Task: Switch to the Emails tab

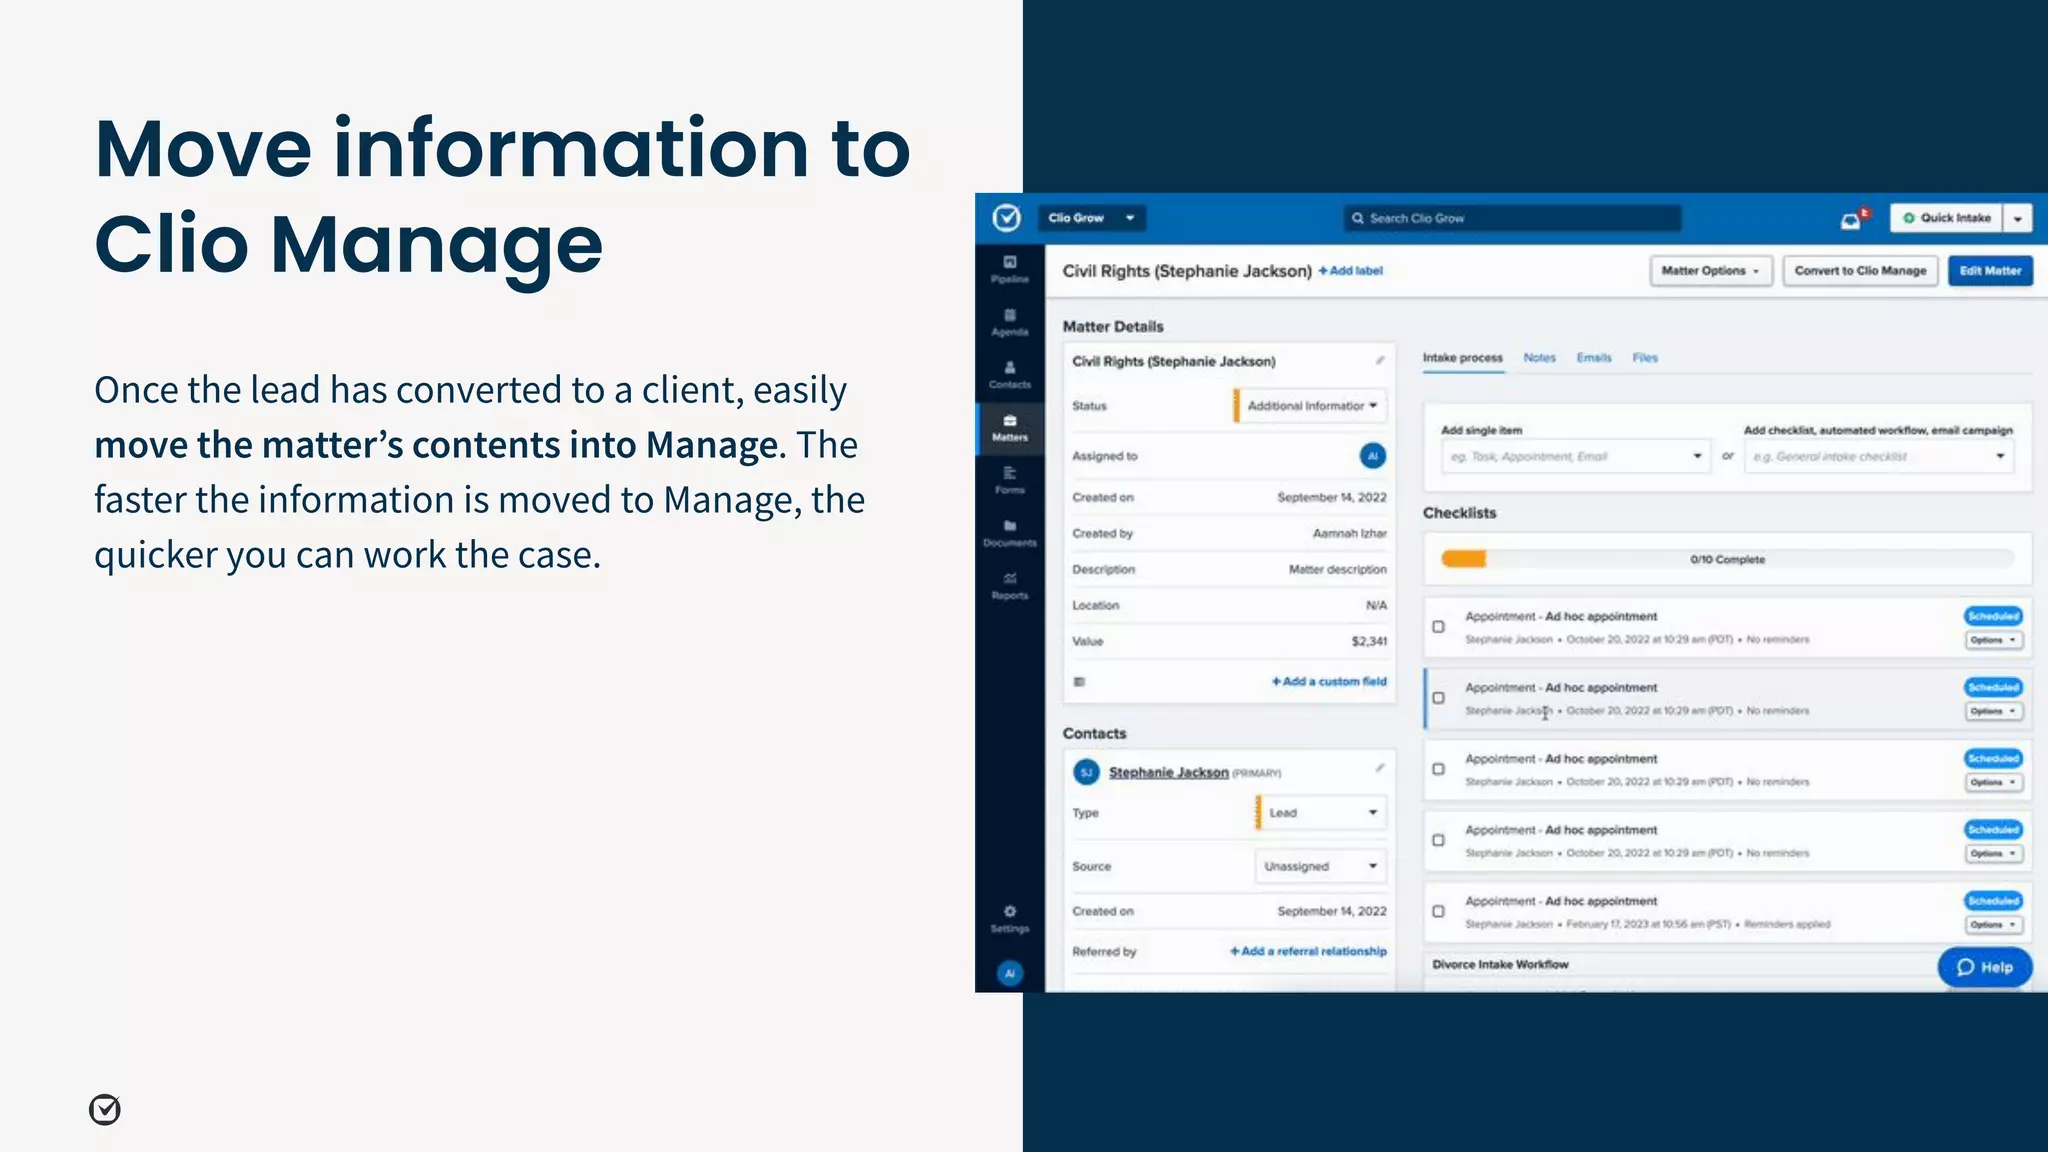Action: tap(1594, 358)
